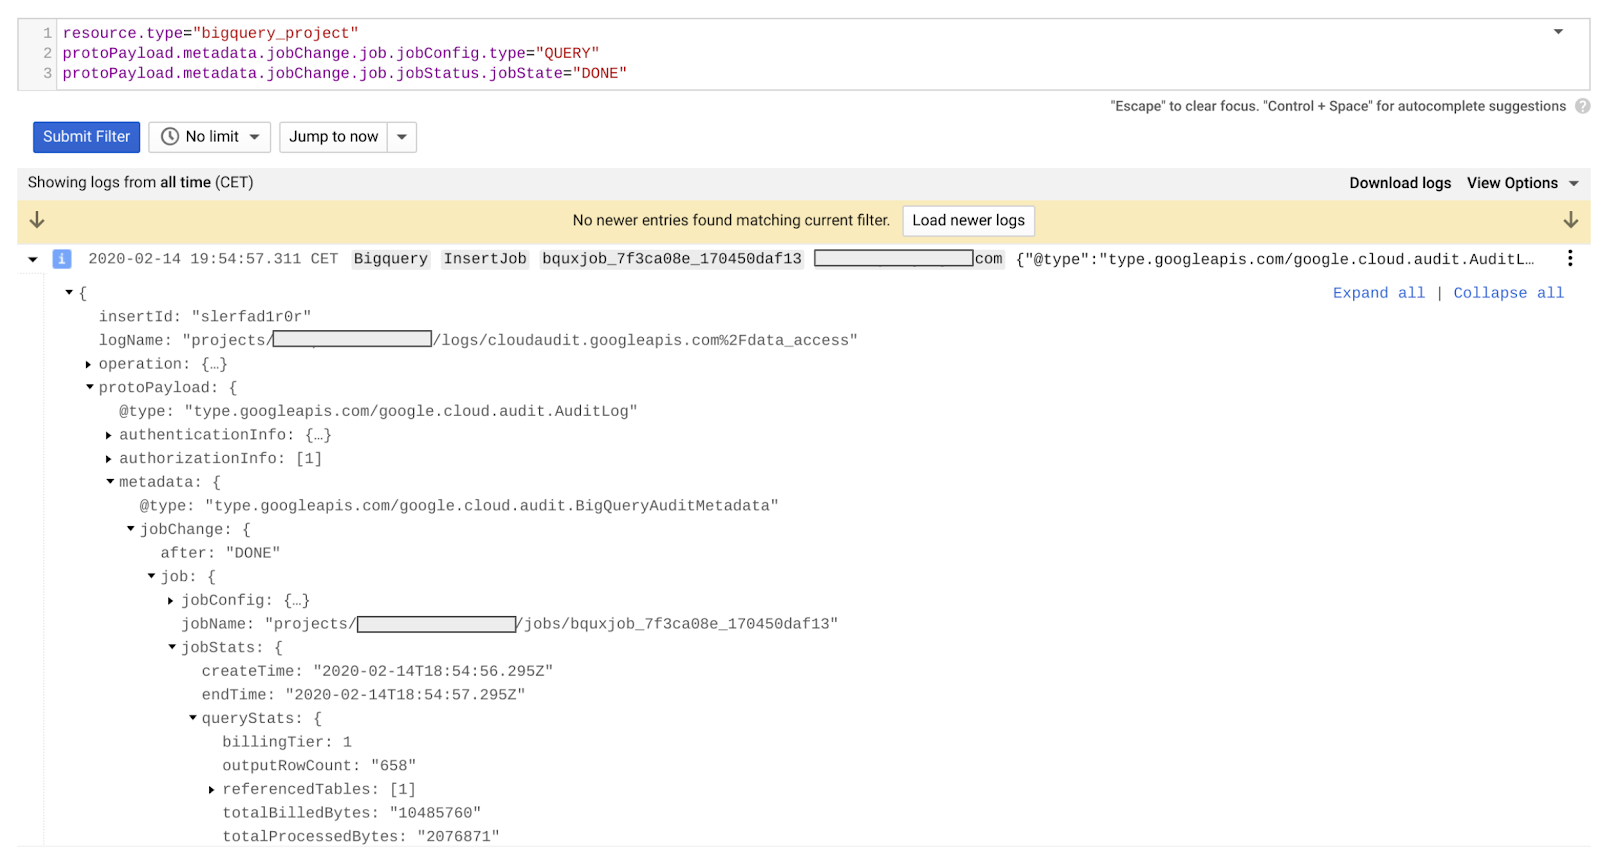This screenshot has width=1600, height=849.
Task: Click the totalBilledBytes "10485760" value
Action: click(435, 813)
